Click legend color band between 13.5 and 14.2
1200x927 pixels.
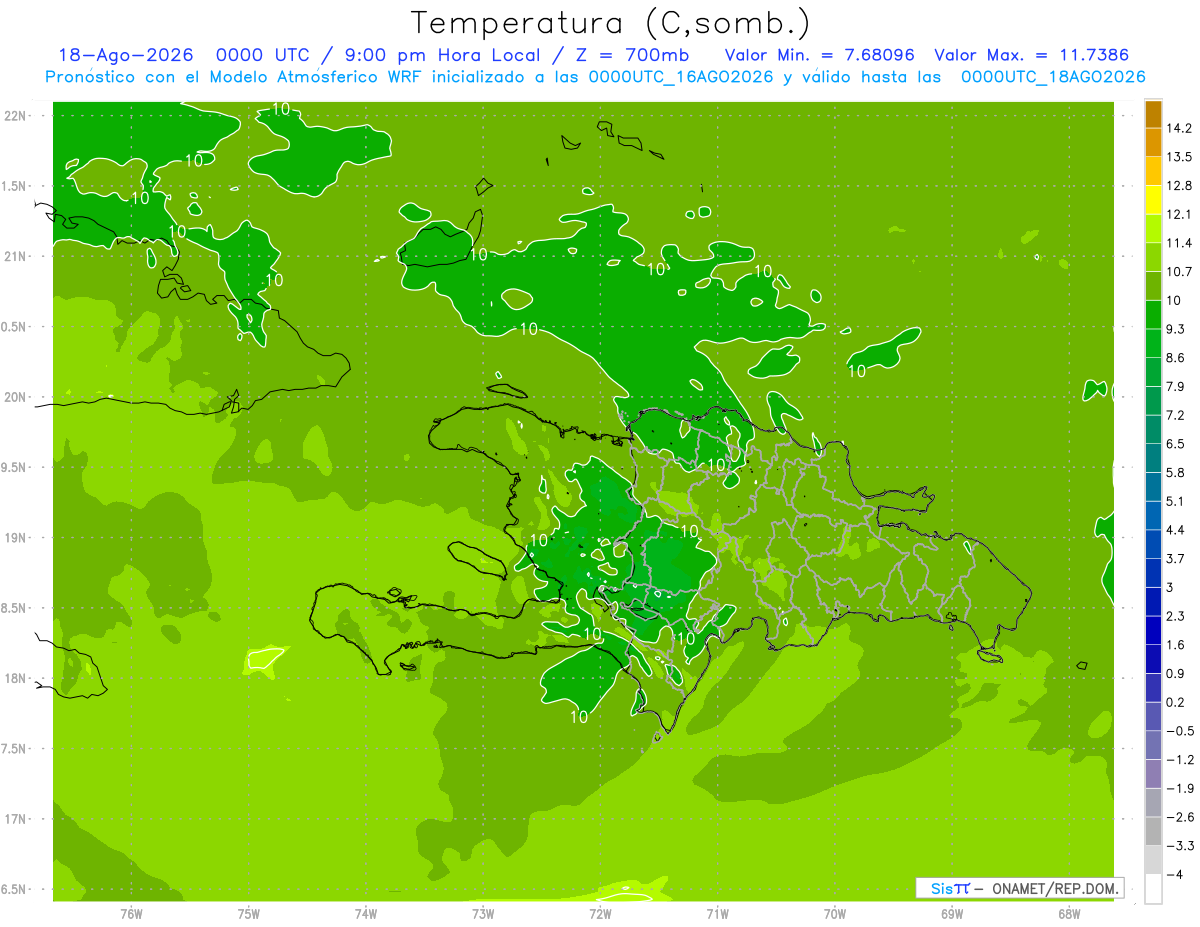tap(1153, 142)
